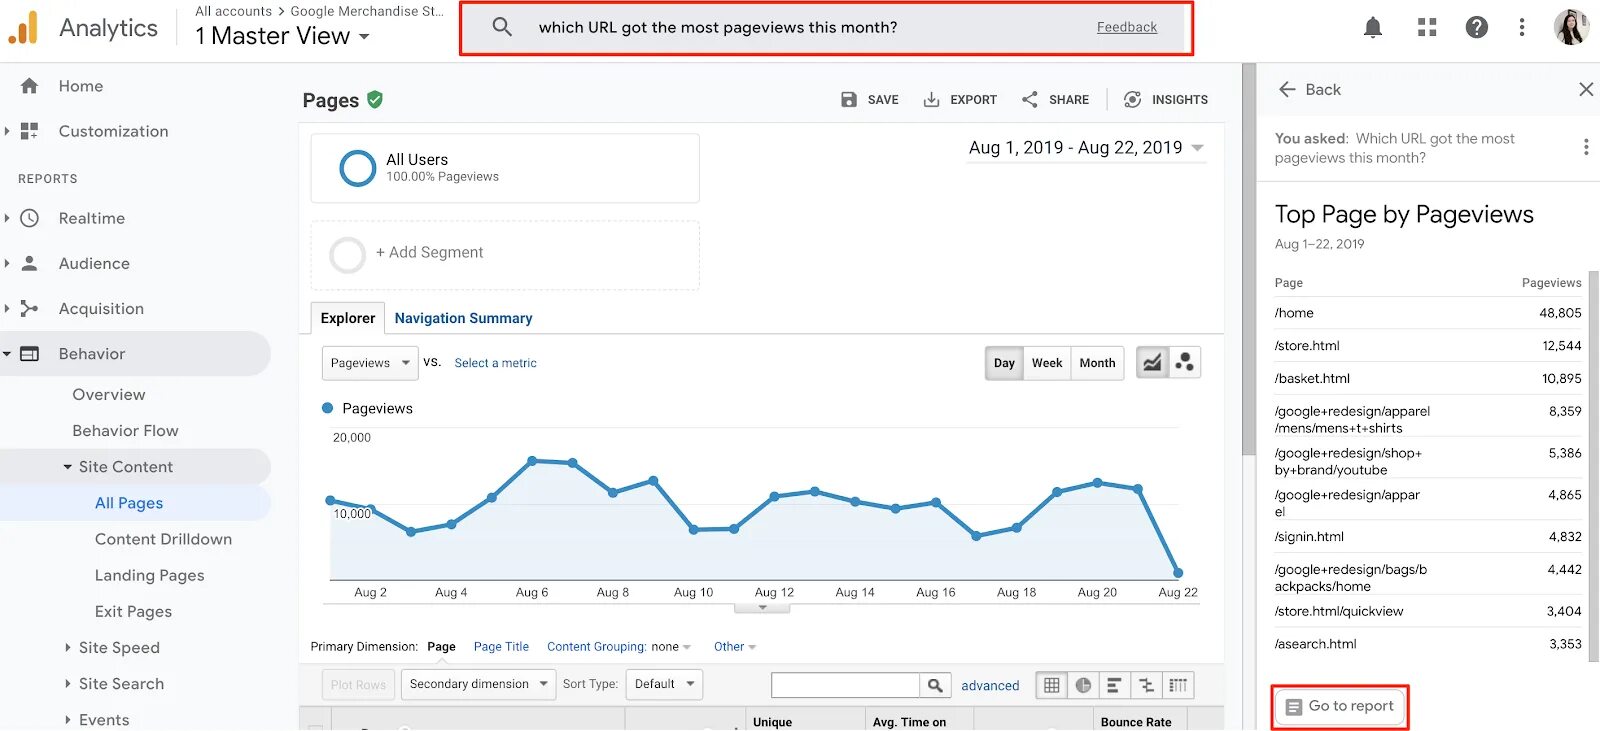Click the table filter search field
This screenshot has width=1600, height=731.
click(845, 685)
